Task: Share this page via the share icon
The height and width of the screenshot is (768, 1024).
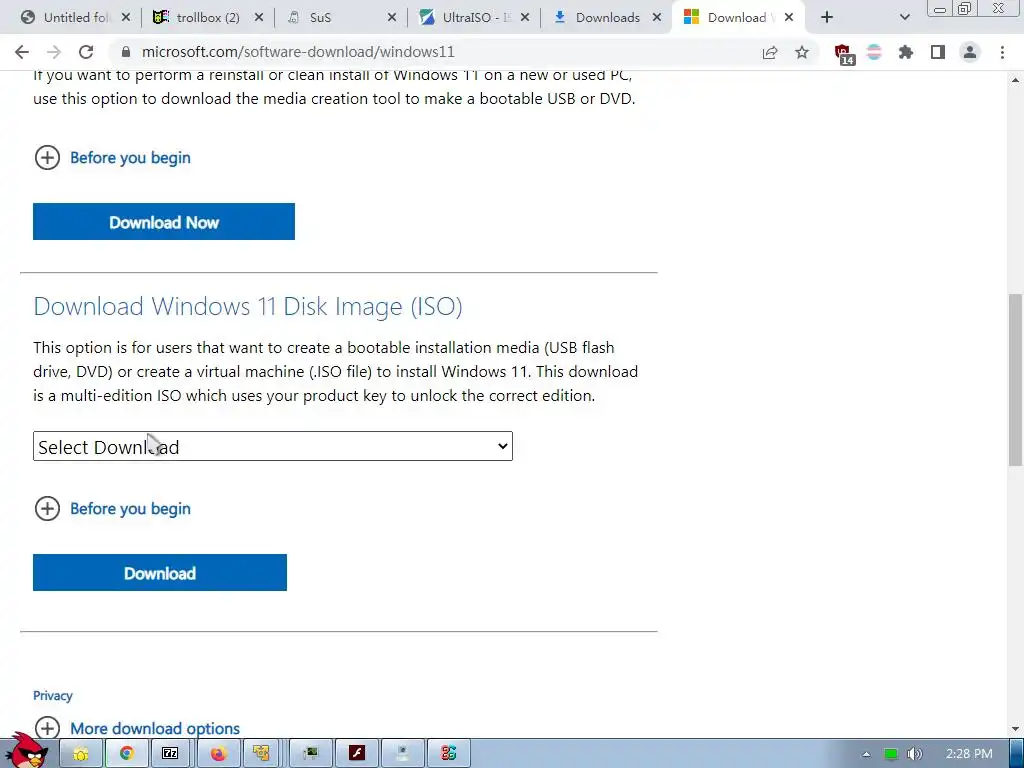Action: point(770,52)
